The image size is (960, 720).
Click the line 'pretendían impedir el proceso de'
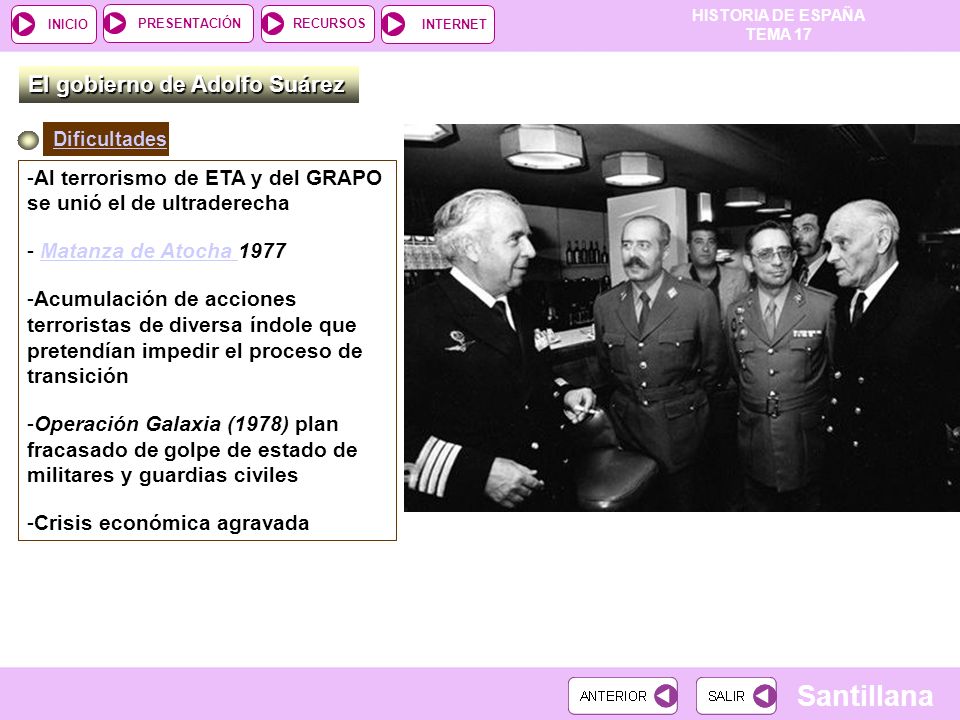[x=195, y=351]
